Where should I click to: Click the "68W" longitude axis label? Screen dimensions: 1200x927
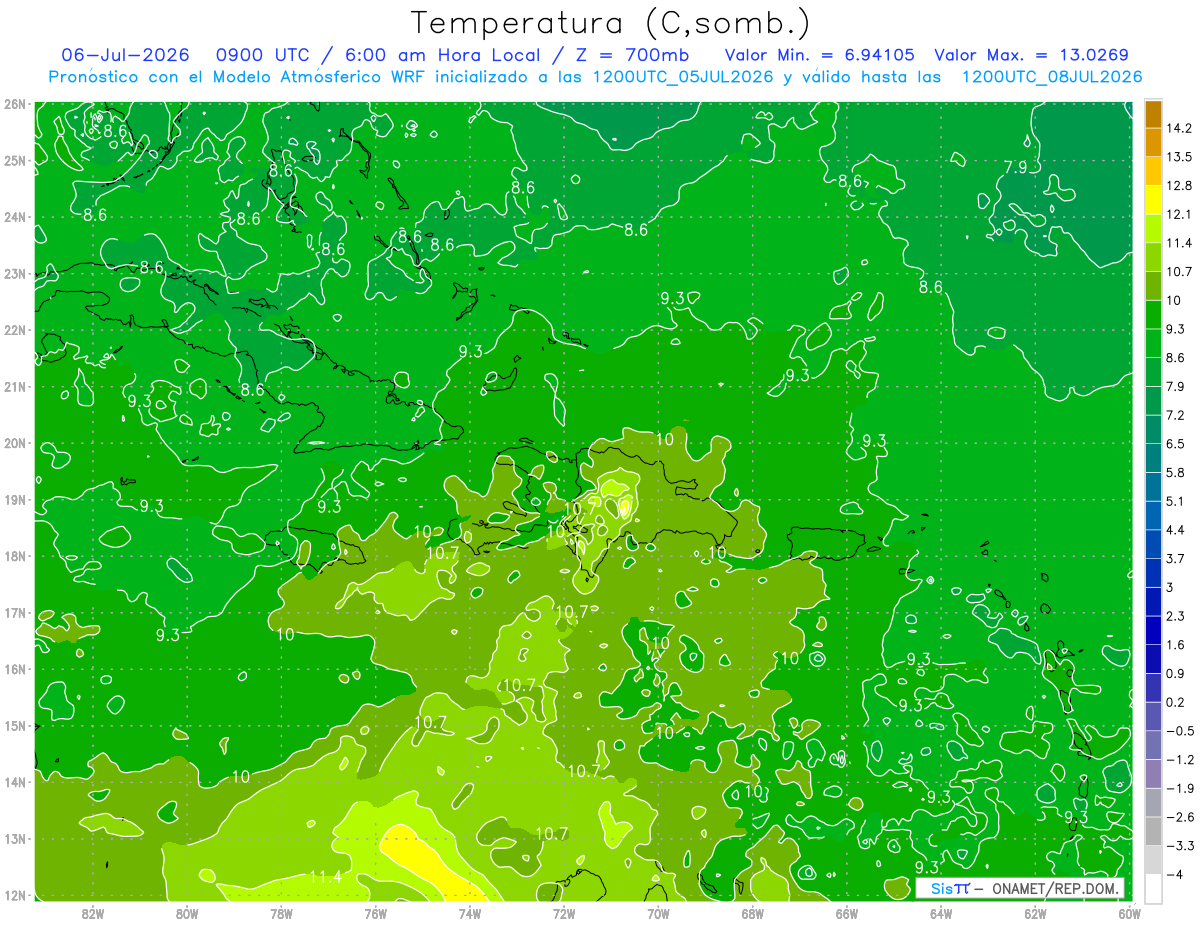click(x=753, y=913)
